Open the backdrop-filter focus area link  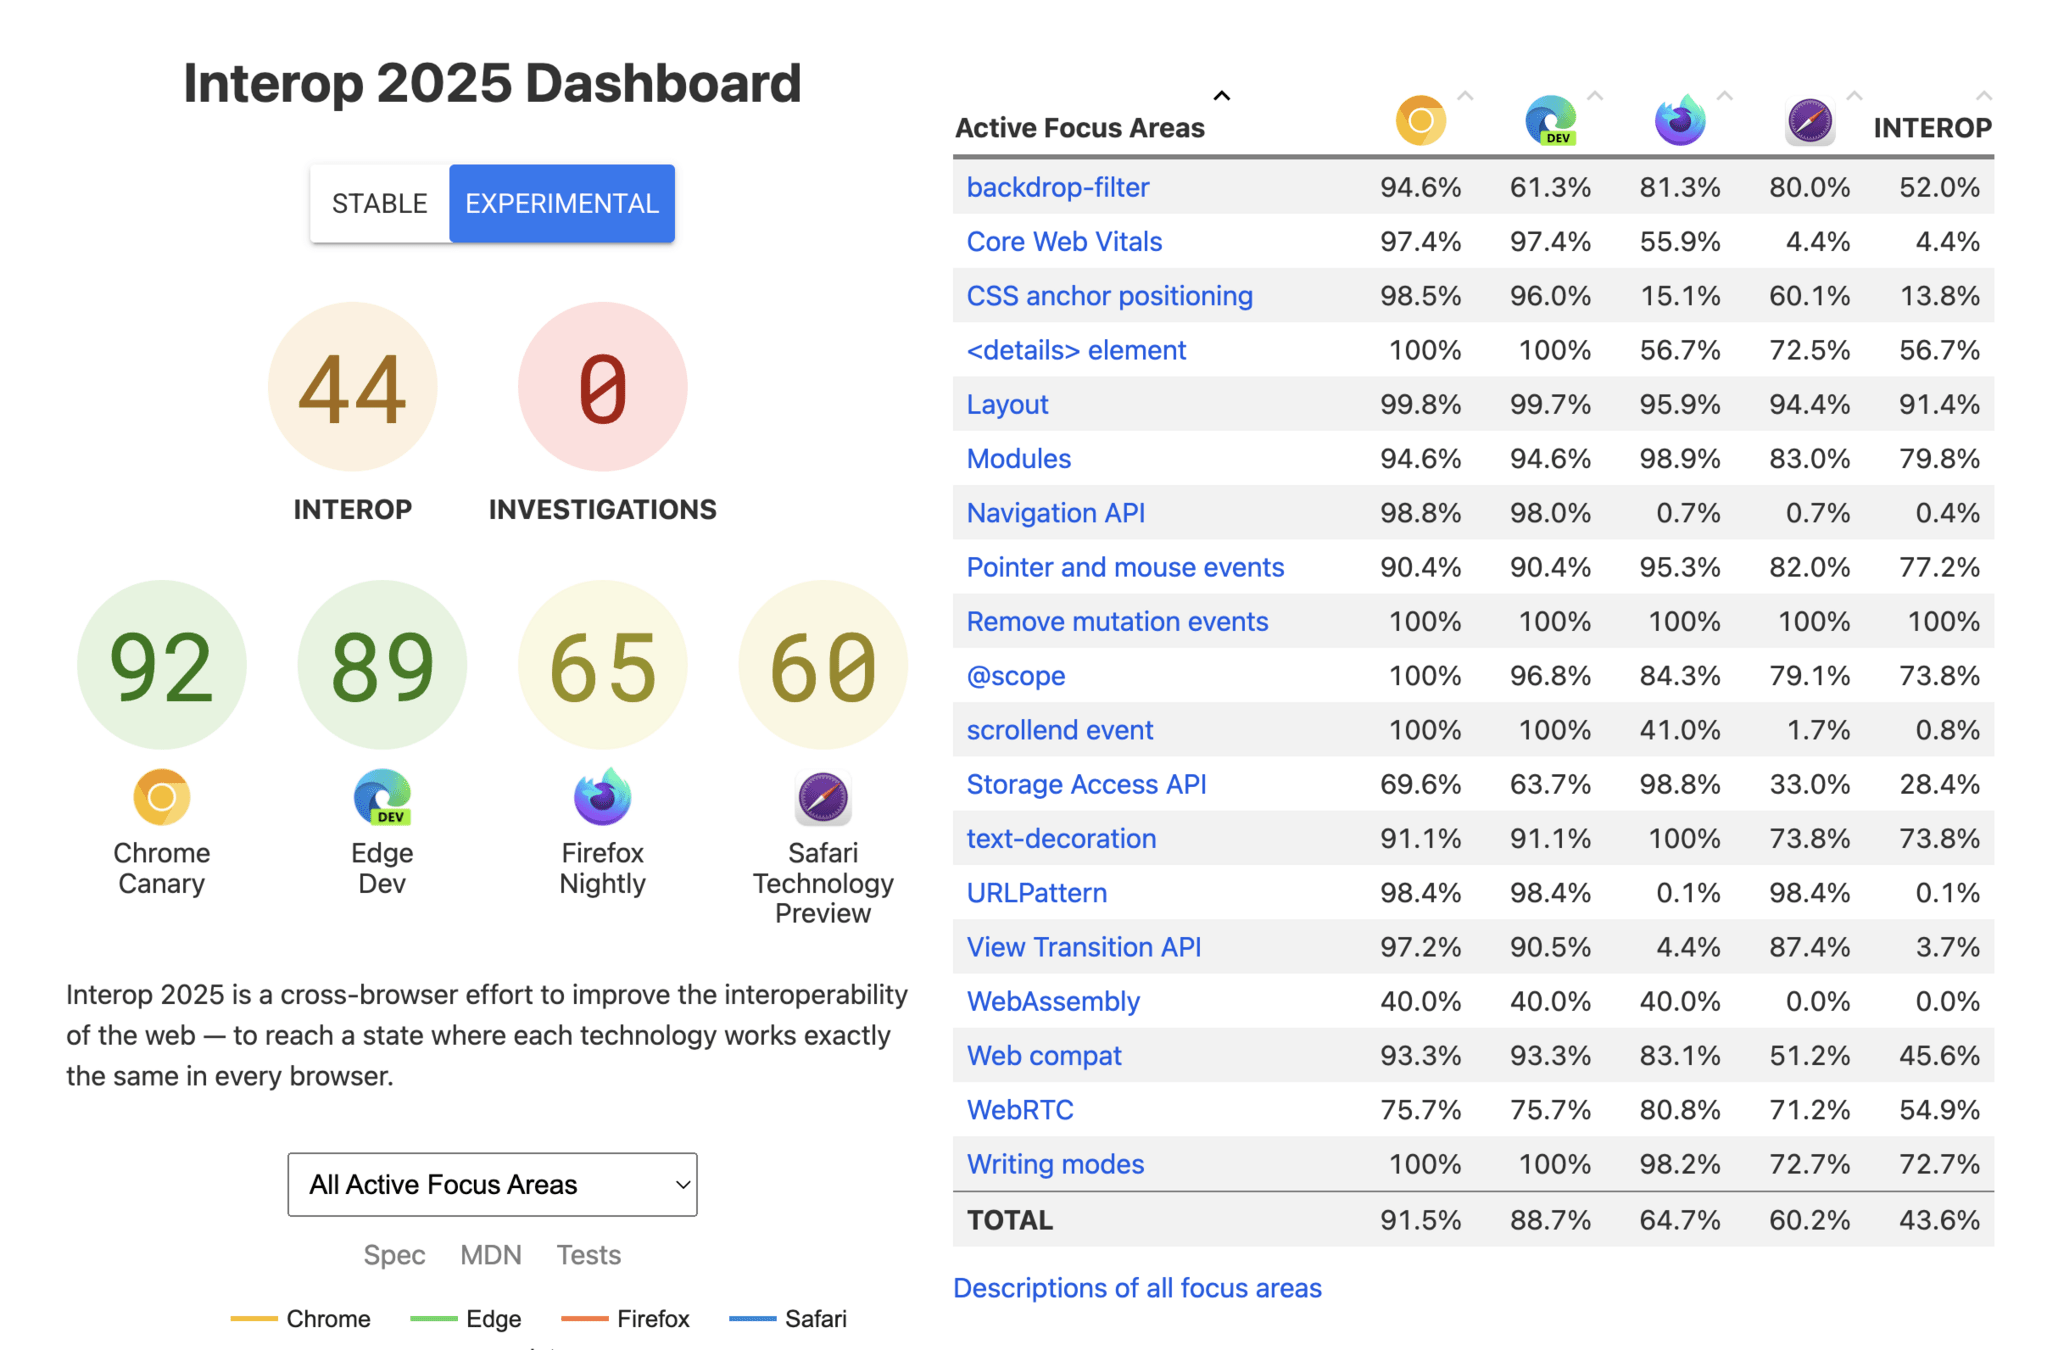tap(1057, 187)
